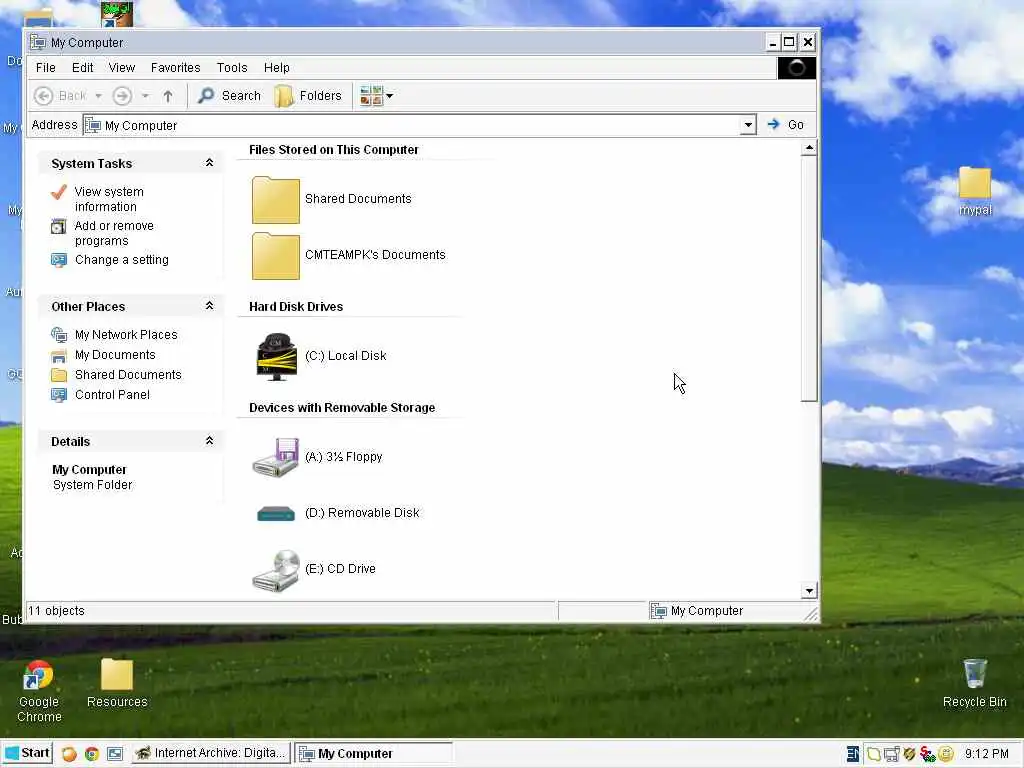
Task: Open the Views dropdown icon
Action: point(376,96)
